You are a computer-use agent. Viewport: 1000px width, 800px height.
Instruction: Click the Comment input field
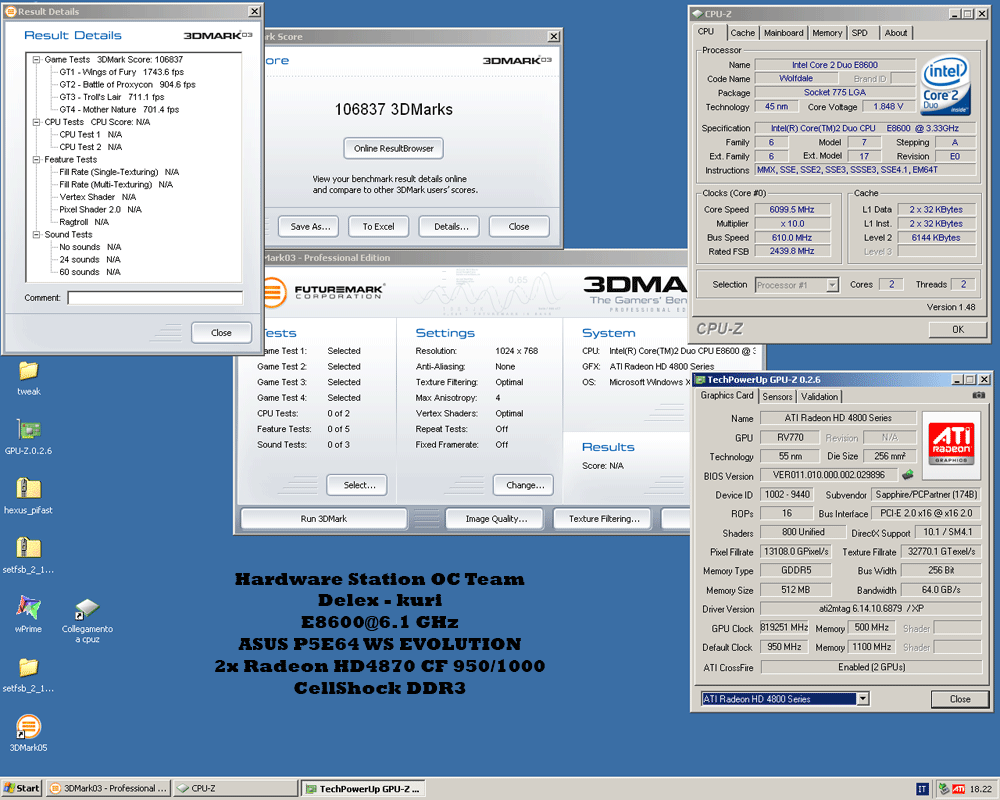click(x=155, y=298)
